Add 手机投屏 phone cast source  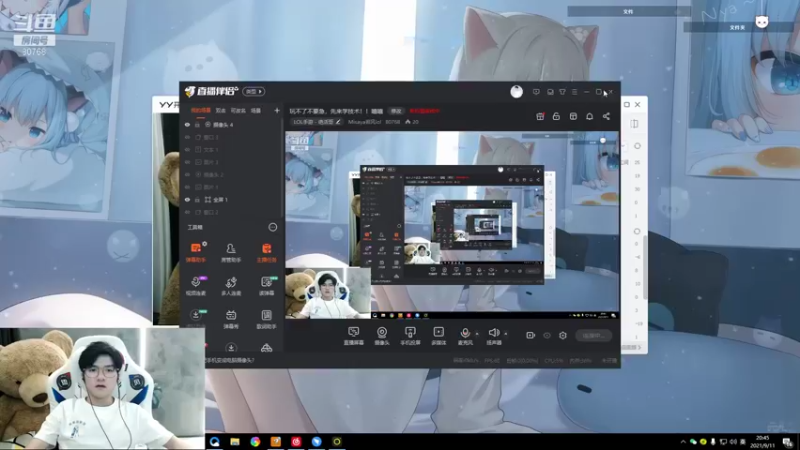[410, 336]
